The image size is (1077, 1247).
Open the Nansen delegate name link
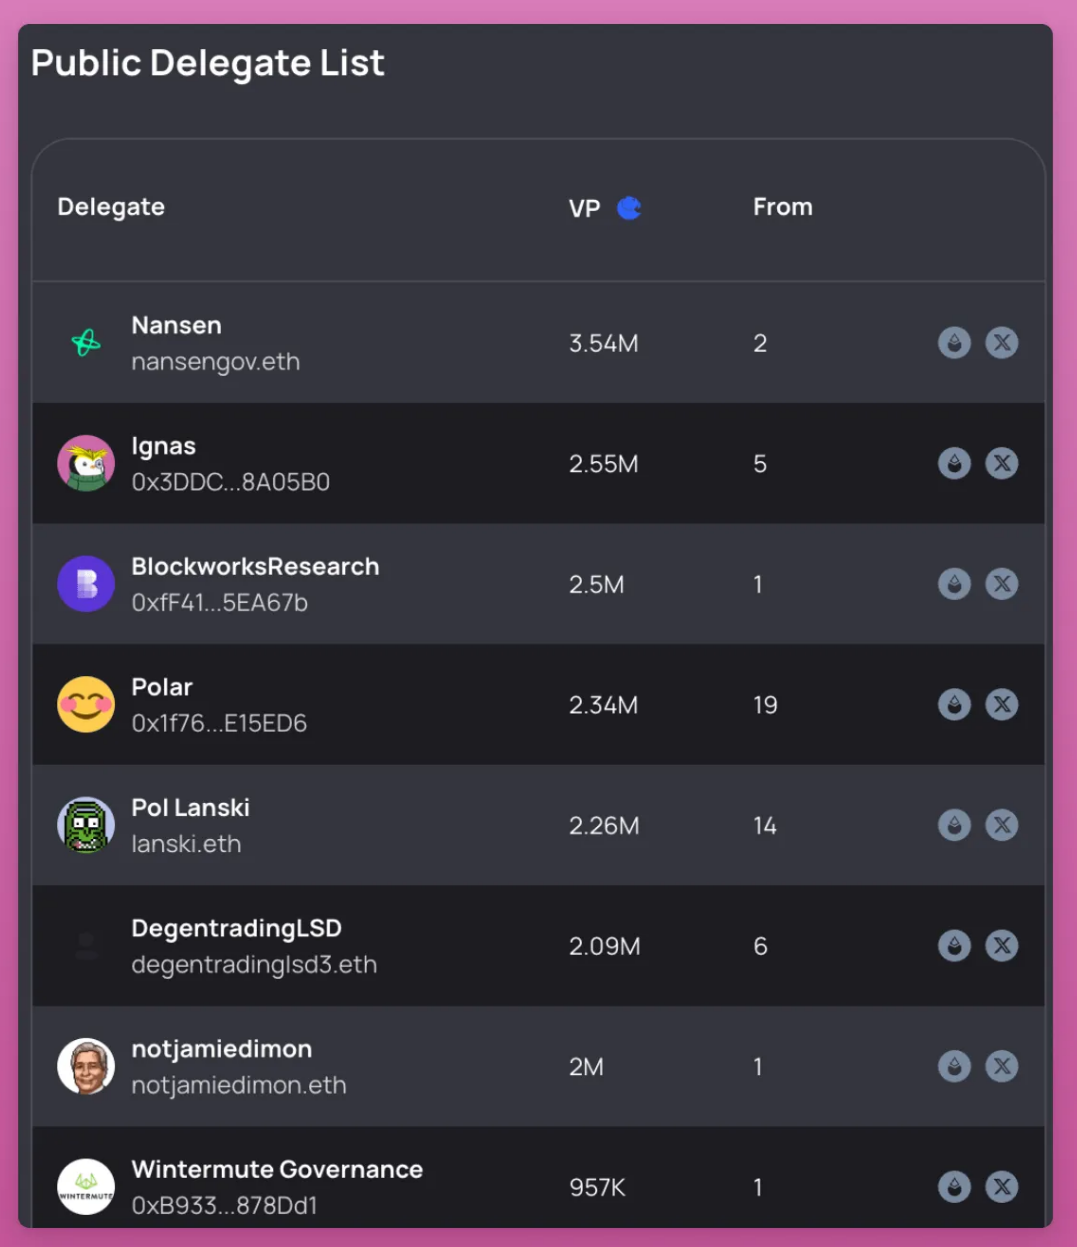176,325
